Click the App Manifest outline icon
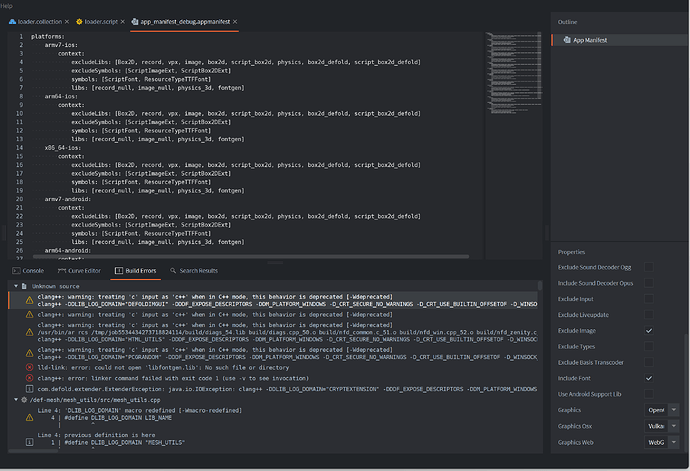 567,40
